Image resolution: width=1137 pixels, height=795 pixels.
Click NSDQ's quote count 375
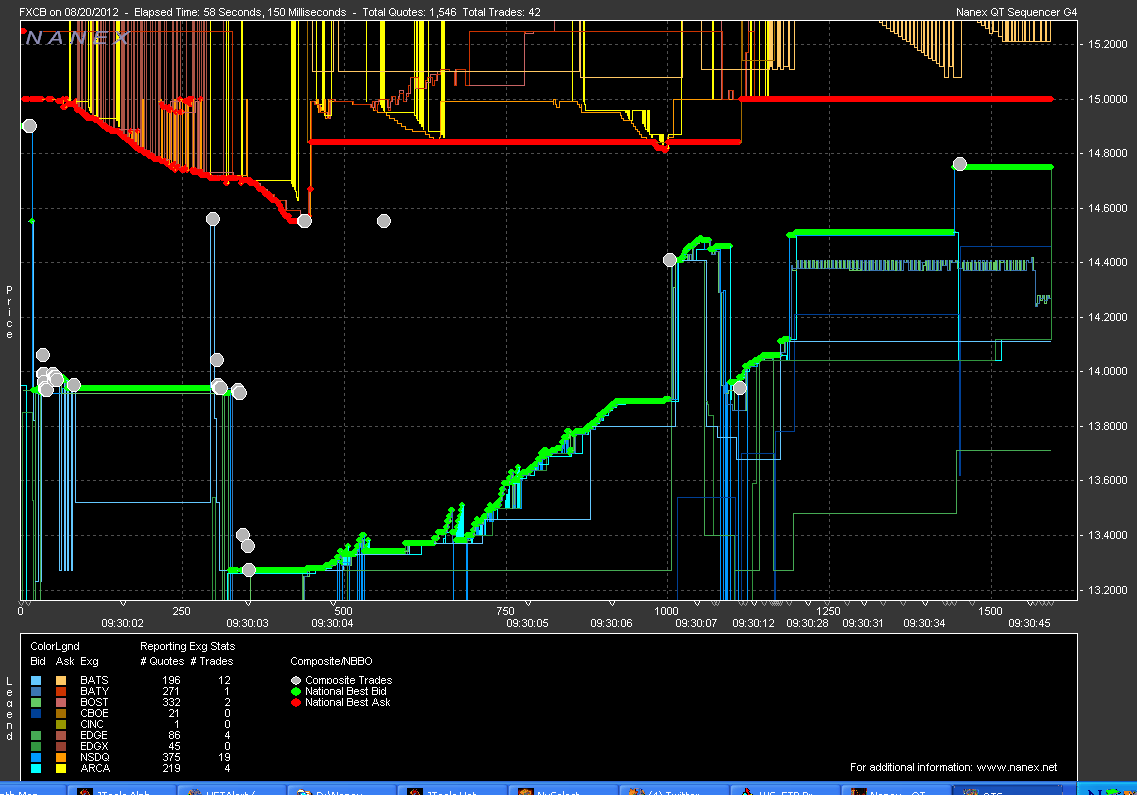[x=171, y=757]
